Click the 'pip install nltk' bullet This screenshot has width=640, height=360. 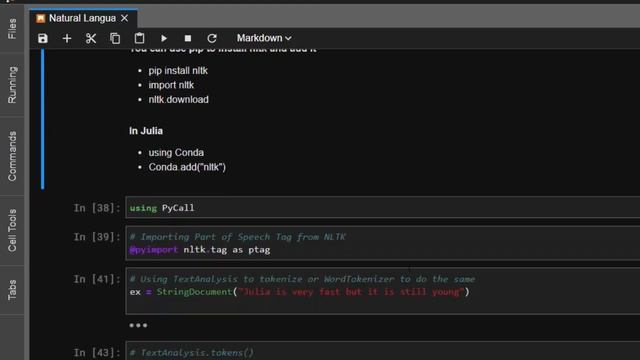coord(178,71)
